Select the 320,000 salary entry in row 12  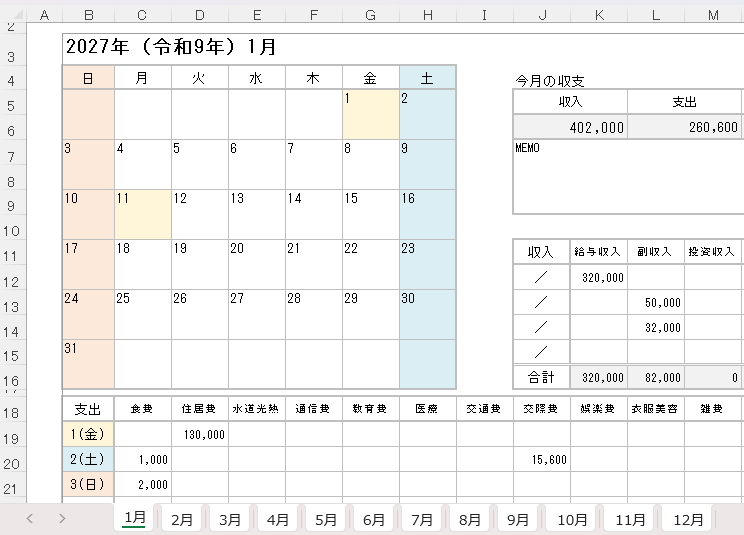pyautogui.click(x=598, y=277)
